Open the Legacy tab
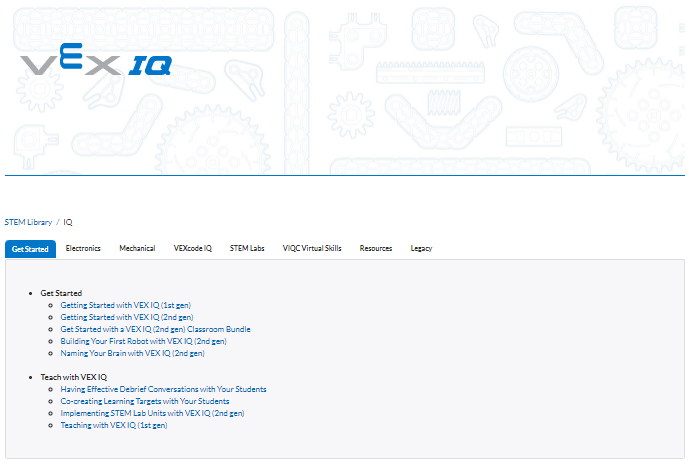The height and width of the screenshot is (476, 689). 421,248
